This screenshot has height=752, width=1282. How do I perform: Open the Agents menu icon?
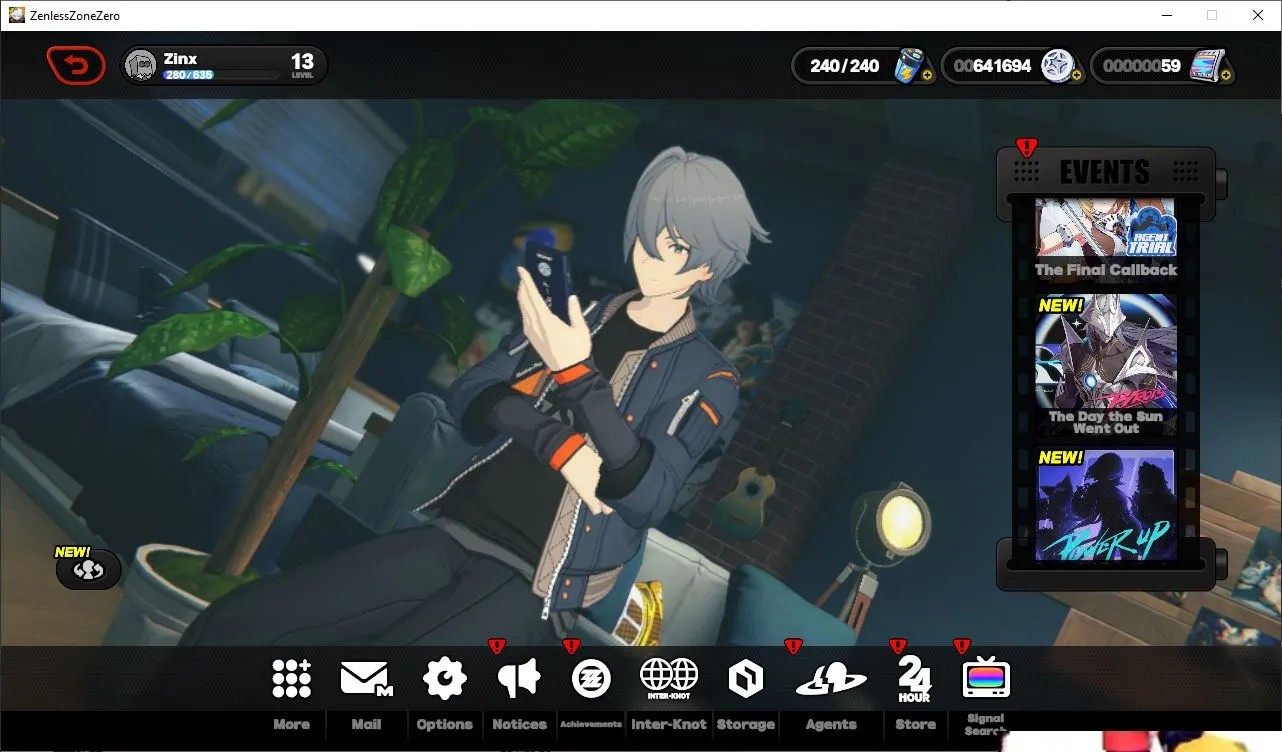[x=831, y=680]
